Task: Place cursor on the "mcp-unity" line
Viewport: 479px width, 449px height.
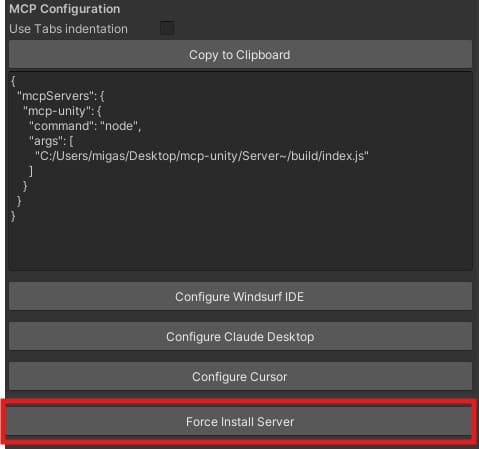Action: point(62,111)
